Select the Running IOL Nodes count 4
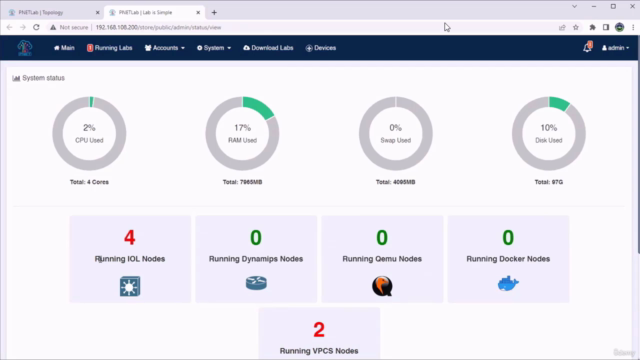The width and height of the screenshot is (640, 360). click(130, 237)
